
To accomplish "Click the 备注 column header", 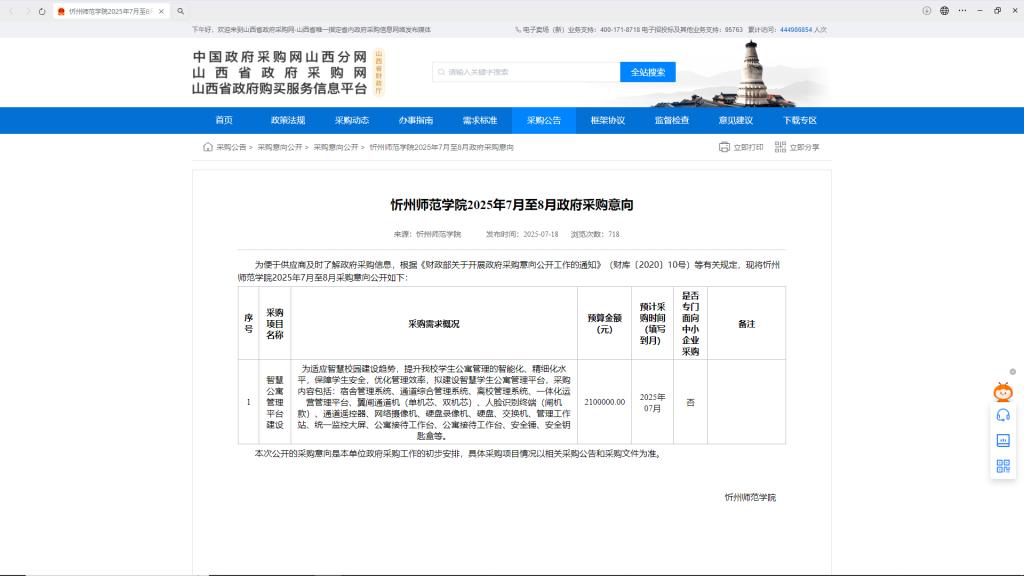I will click(x=746, y=324).
